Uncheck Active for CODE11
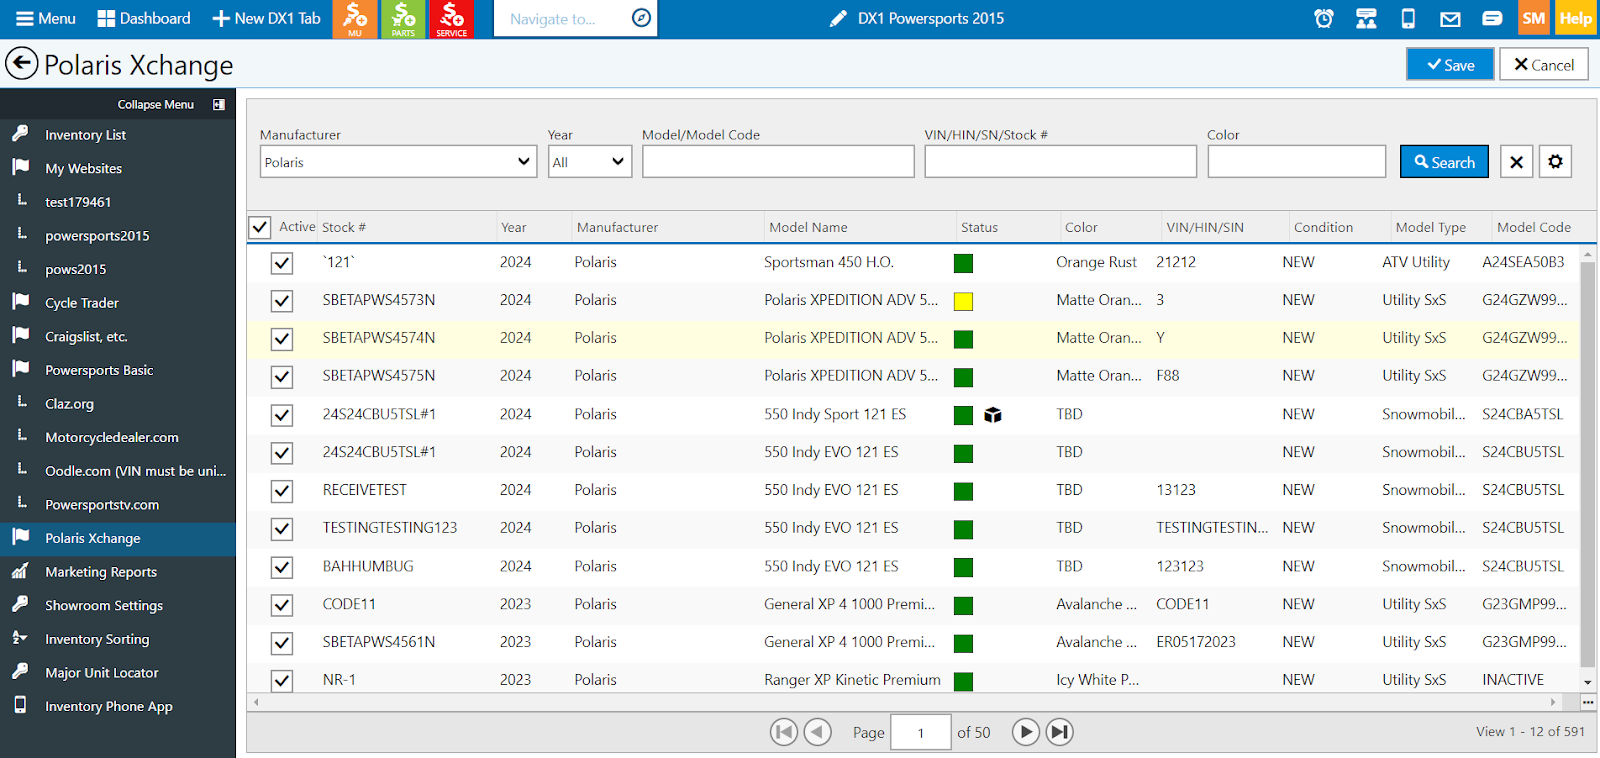Viewport: 1600px width, 758px height. (282, 605)
